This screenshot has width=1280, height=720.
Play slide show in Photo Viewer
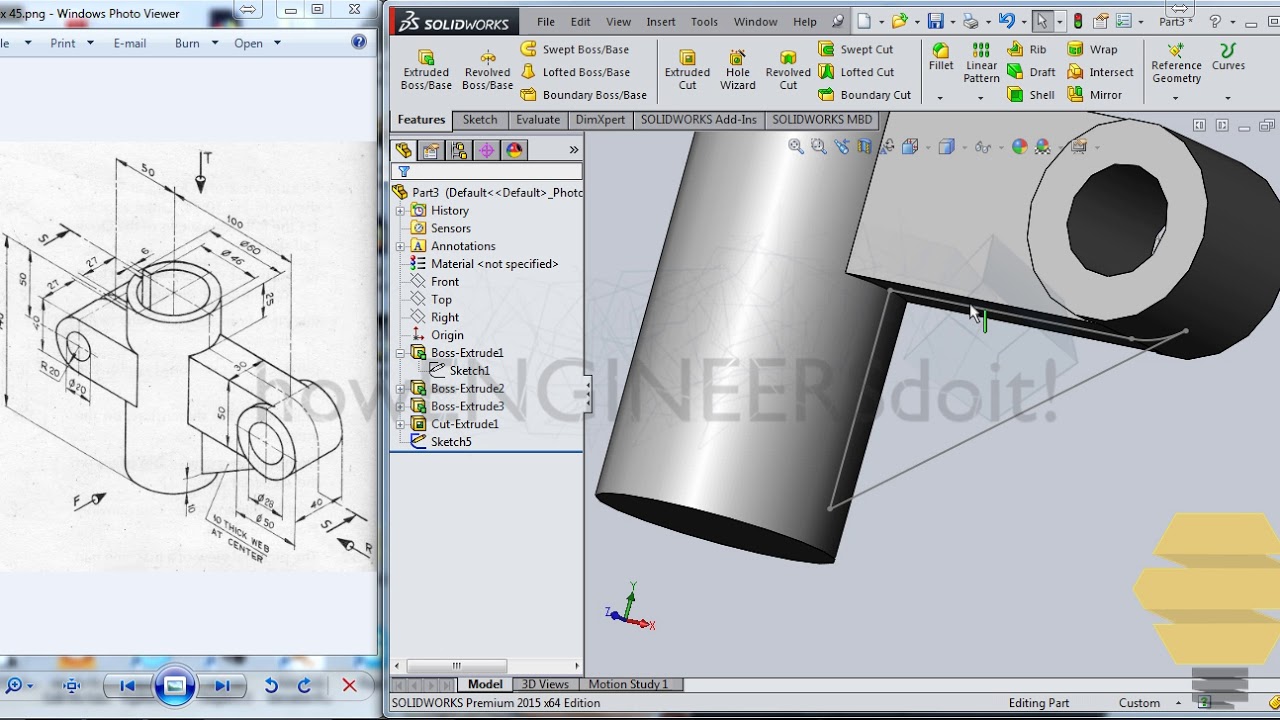[x=174, y=685]
